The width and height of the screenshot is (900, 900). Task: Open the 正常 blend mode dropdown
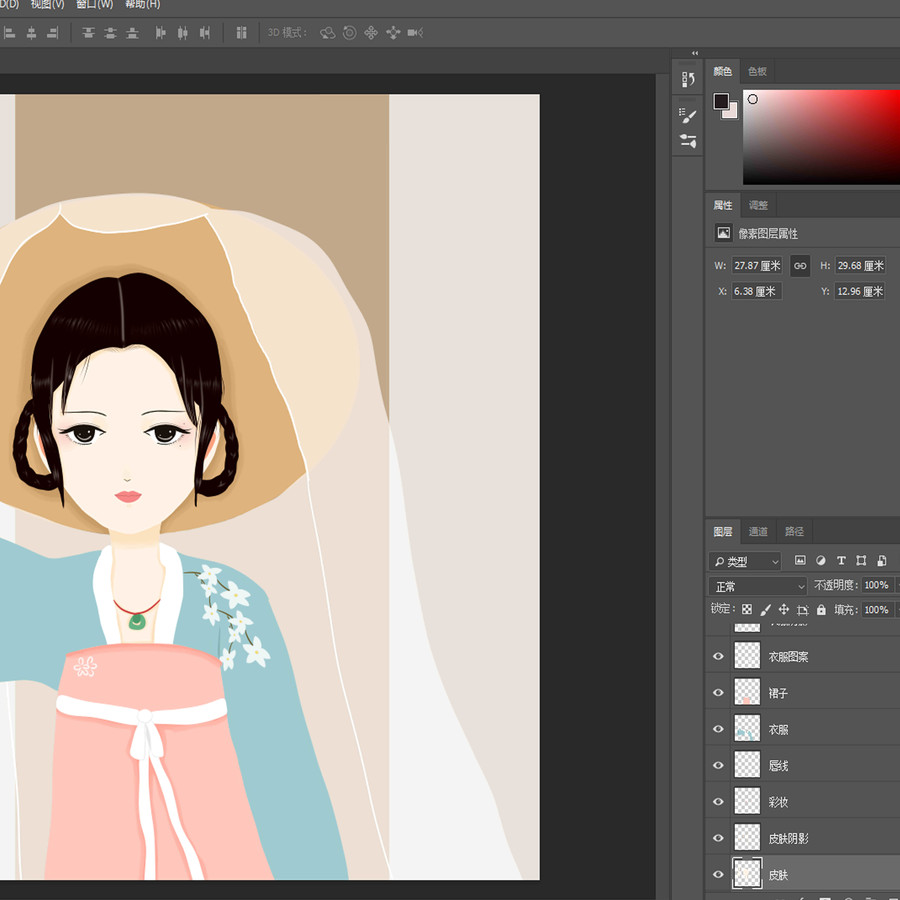coord(758,586)
